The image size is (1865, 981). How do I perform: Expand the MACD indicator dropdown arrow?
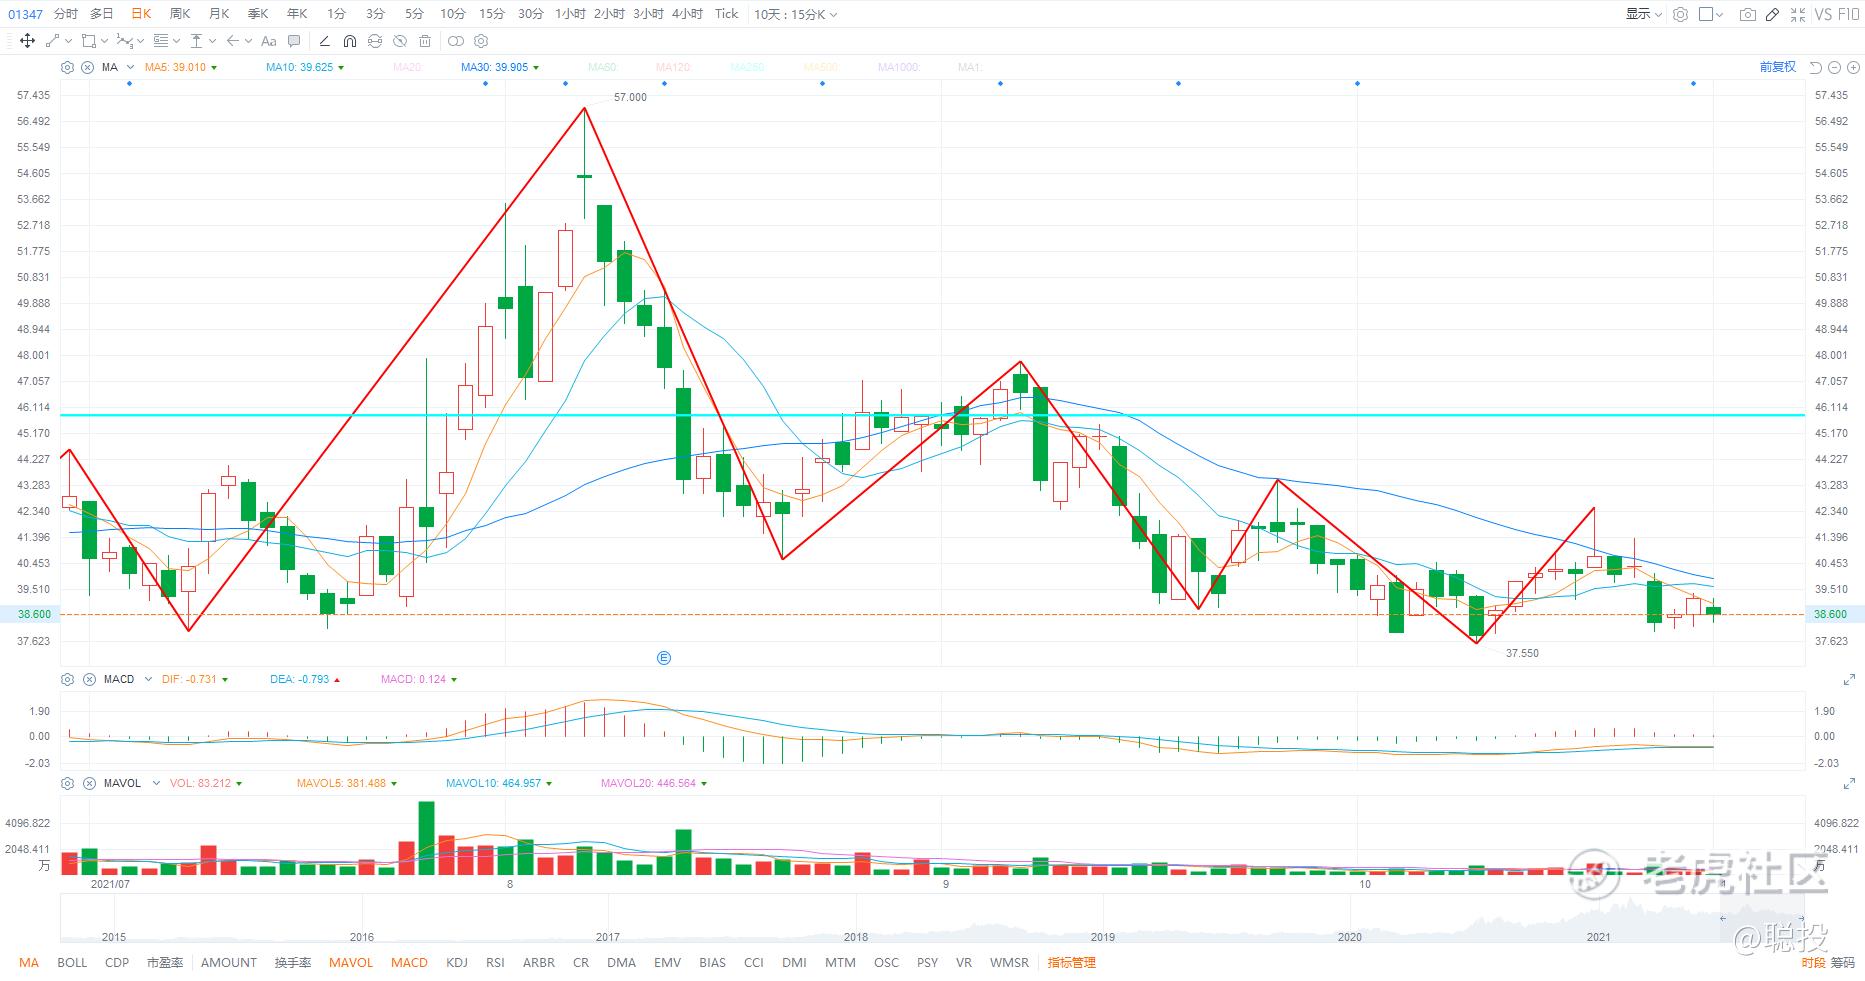[148, 679]
